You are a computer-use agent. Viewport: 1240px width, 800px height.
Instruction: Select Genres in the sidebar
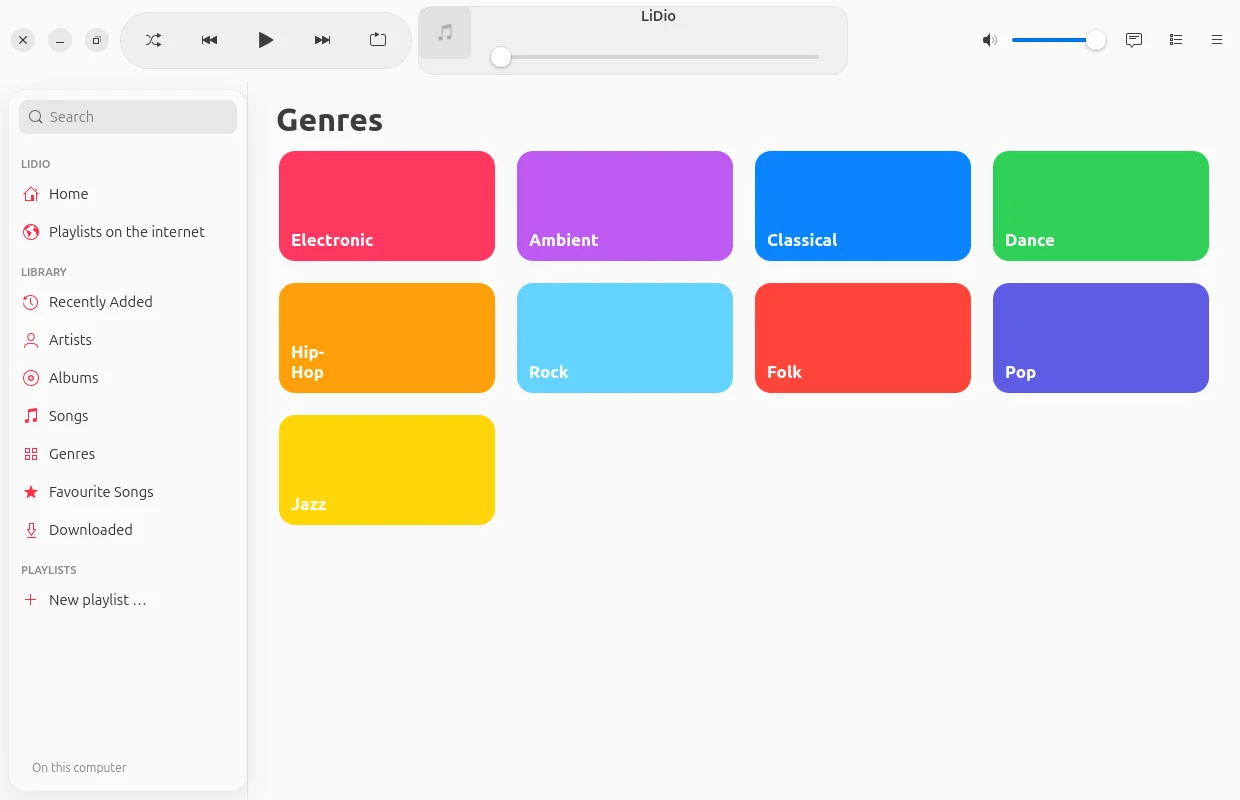[x=128, y=454]
